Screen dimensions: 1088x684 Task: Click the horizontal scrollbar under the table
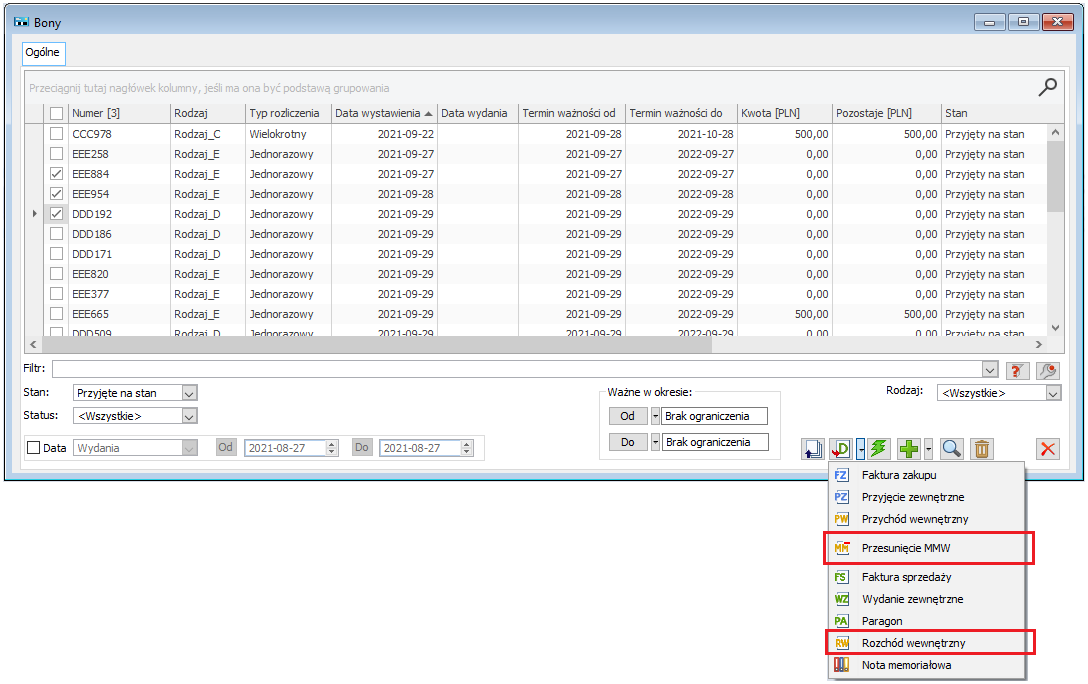coord(400,344)
